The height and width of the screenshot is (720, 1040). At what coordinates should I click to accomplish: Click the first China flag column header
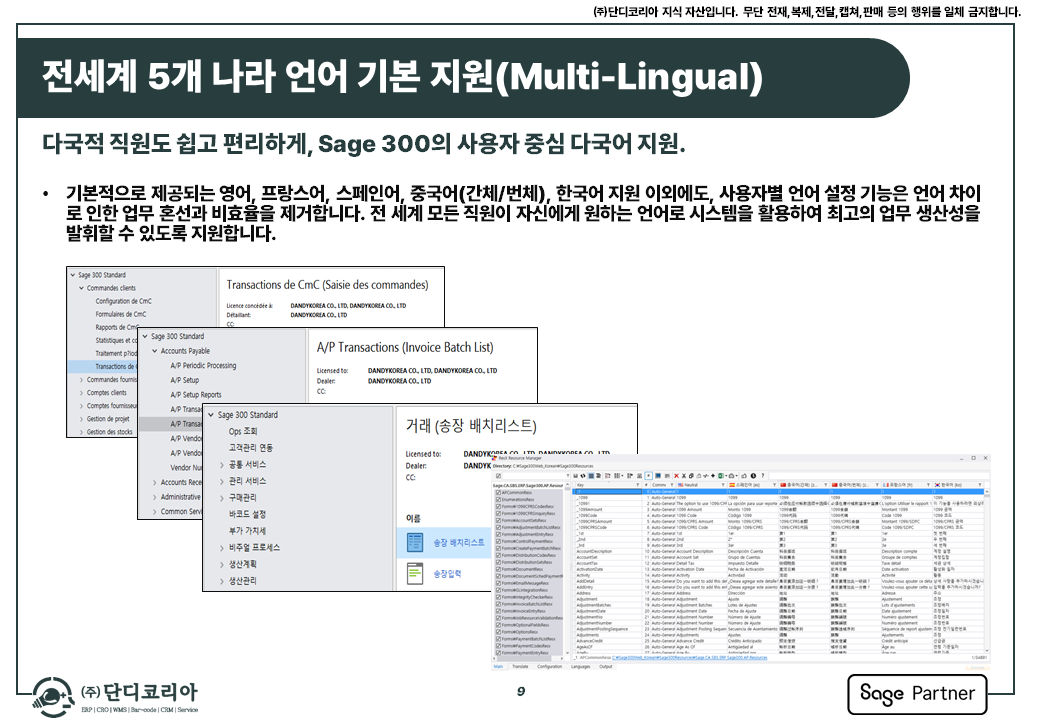pyautogui.click(x=803, y=485)
